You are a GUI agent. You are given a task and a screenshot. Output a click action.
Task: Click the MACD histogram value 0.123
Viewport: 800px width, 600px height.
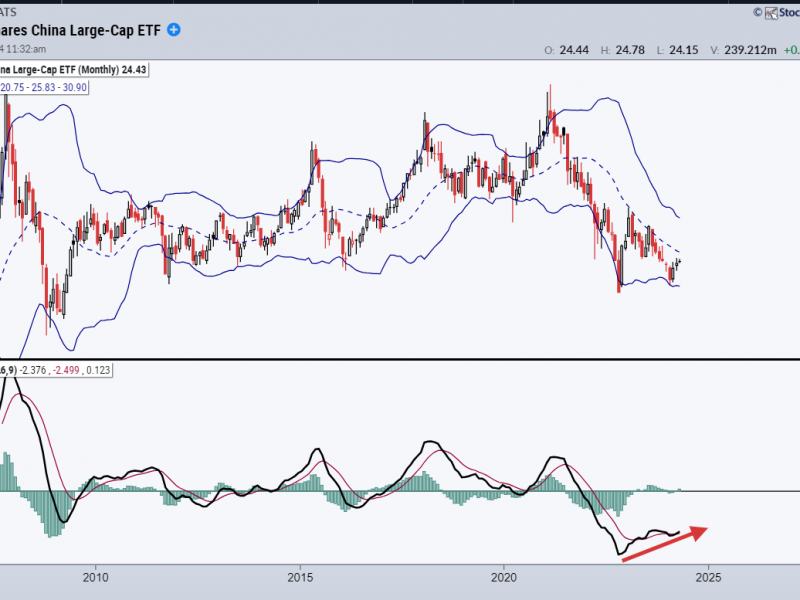(98, 370)
